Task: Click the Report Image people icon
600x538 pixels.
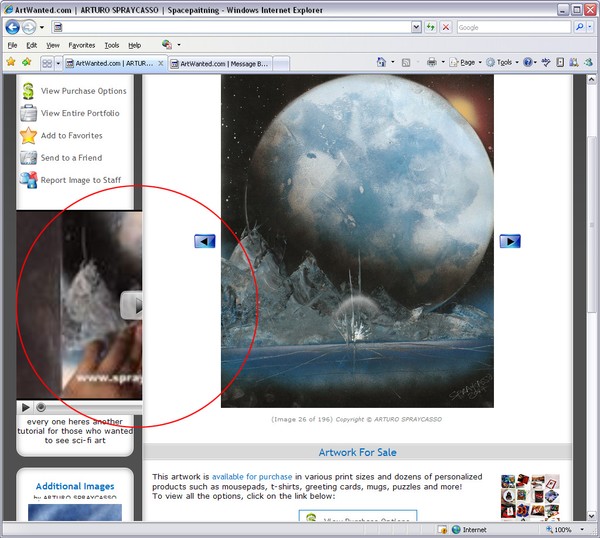Action: click(x=28, y=180)
